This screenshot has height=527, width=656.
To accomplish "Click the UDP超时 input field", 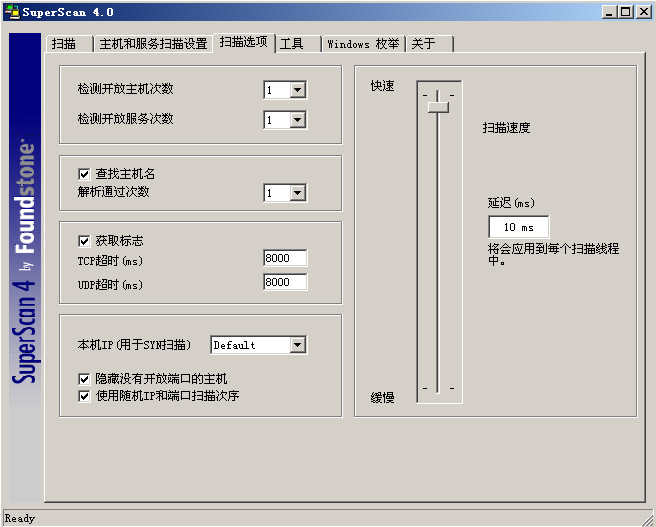I will (x=285, y=282).
